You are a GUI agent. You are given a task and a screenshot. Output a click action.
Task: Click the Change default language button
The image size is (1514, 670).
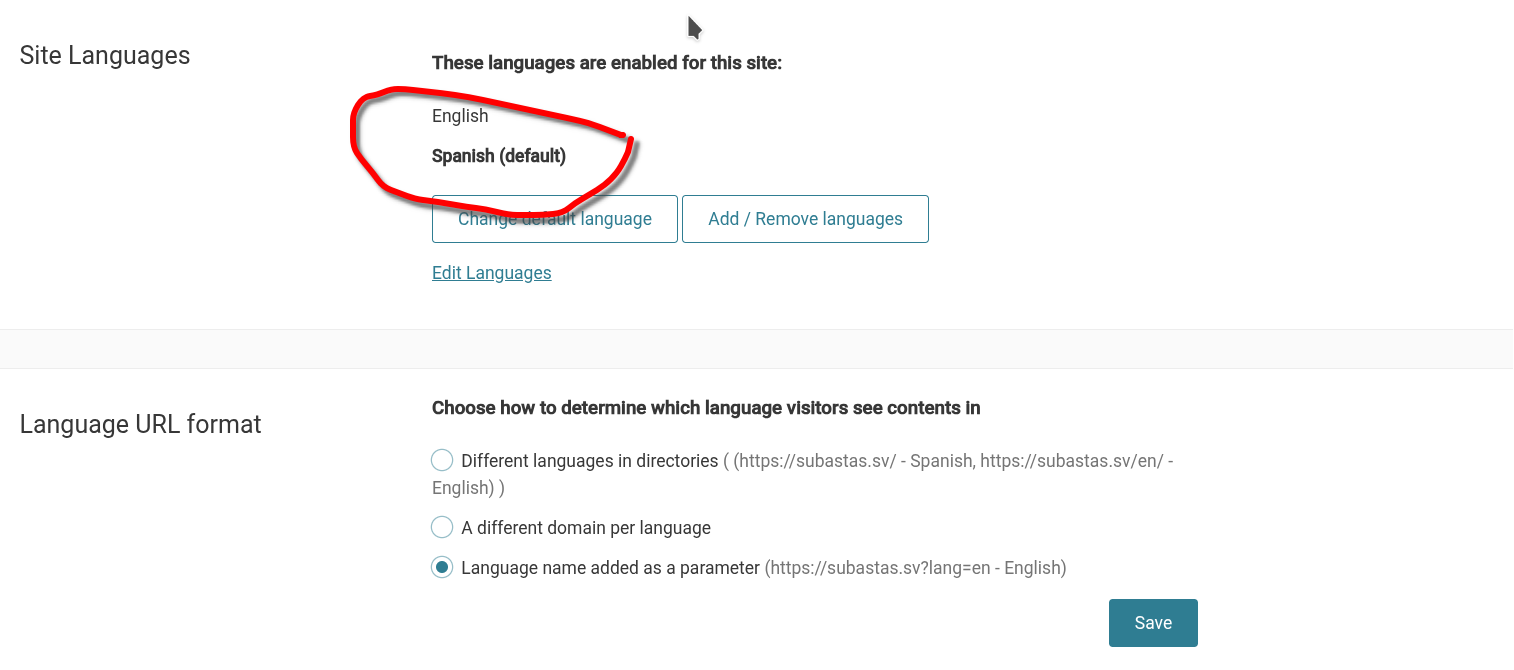pyautogui.click(x=554, y=219)
